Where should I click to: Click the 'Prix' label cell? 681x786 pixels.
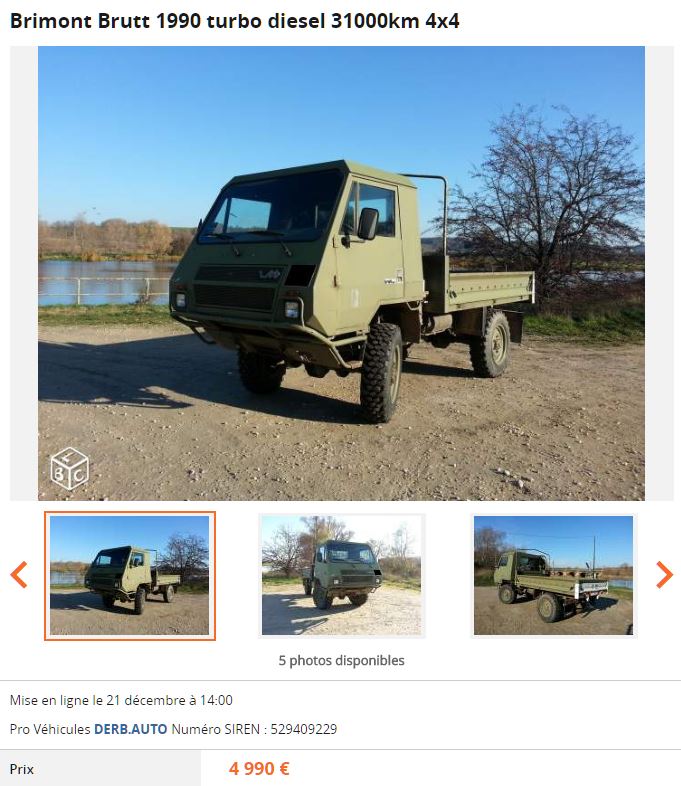click(100, 768)
